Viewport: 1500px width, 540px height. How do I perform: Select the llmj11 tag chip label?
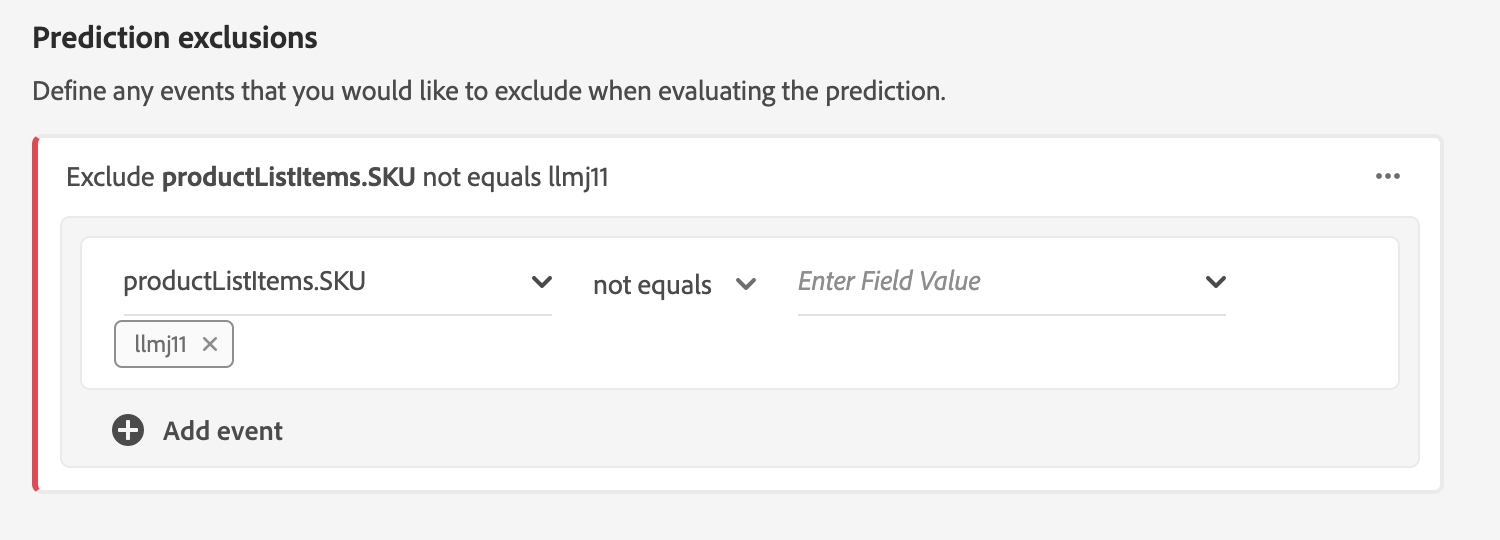[160, 344]
